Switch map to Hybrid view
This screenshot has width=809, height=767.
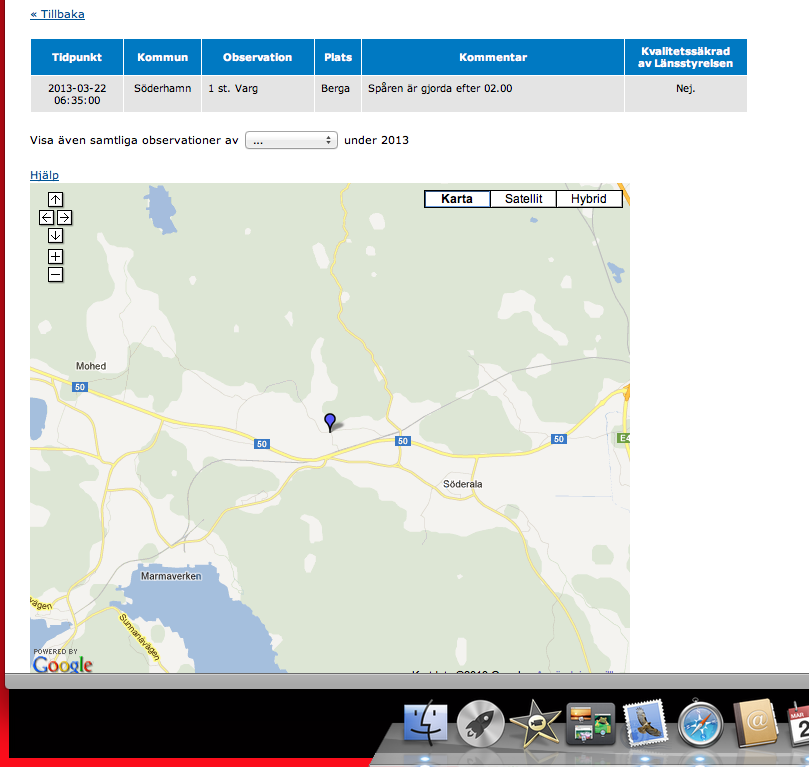point(588,199)
